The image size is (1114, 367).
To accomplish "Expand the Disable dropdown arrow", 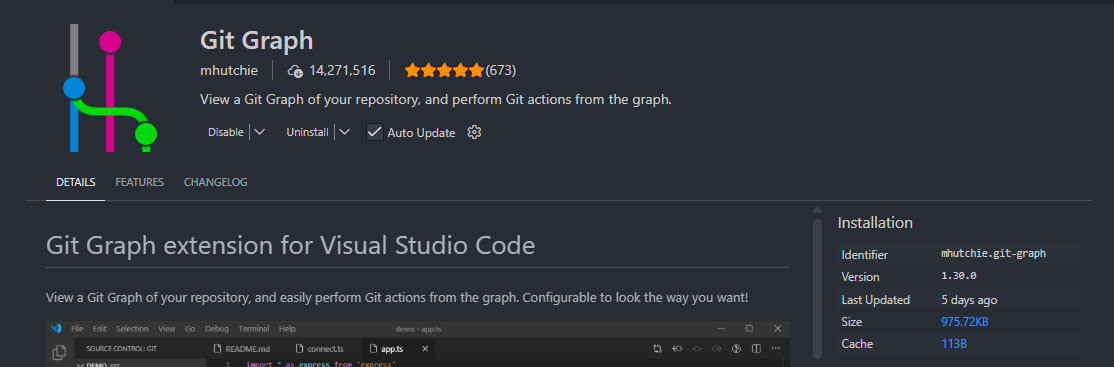I will [259, 132].
